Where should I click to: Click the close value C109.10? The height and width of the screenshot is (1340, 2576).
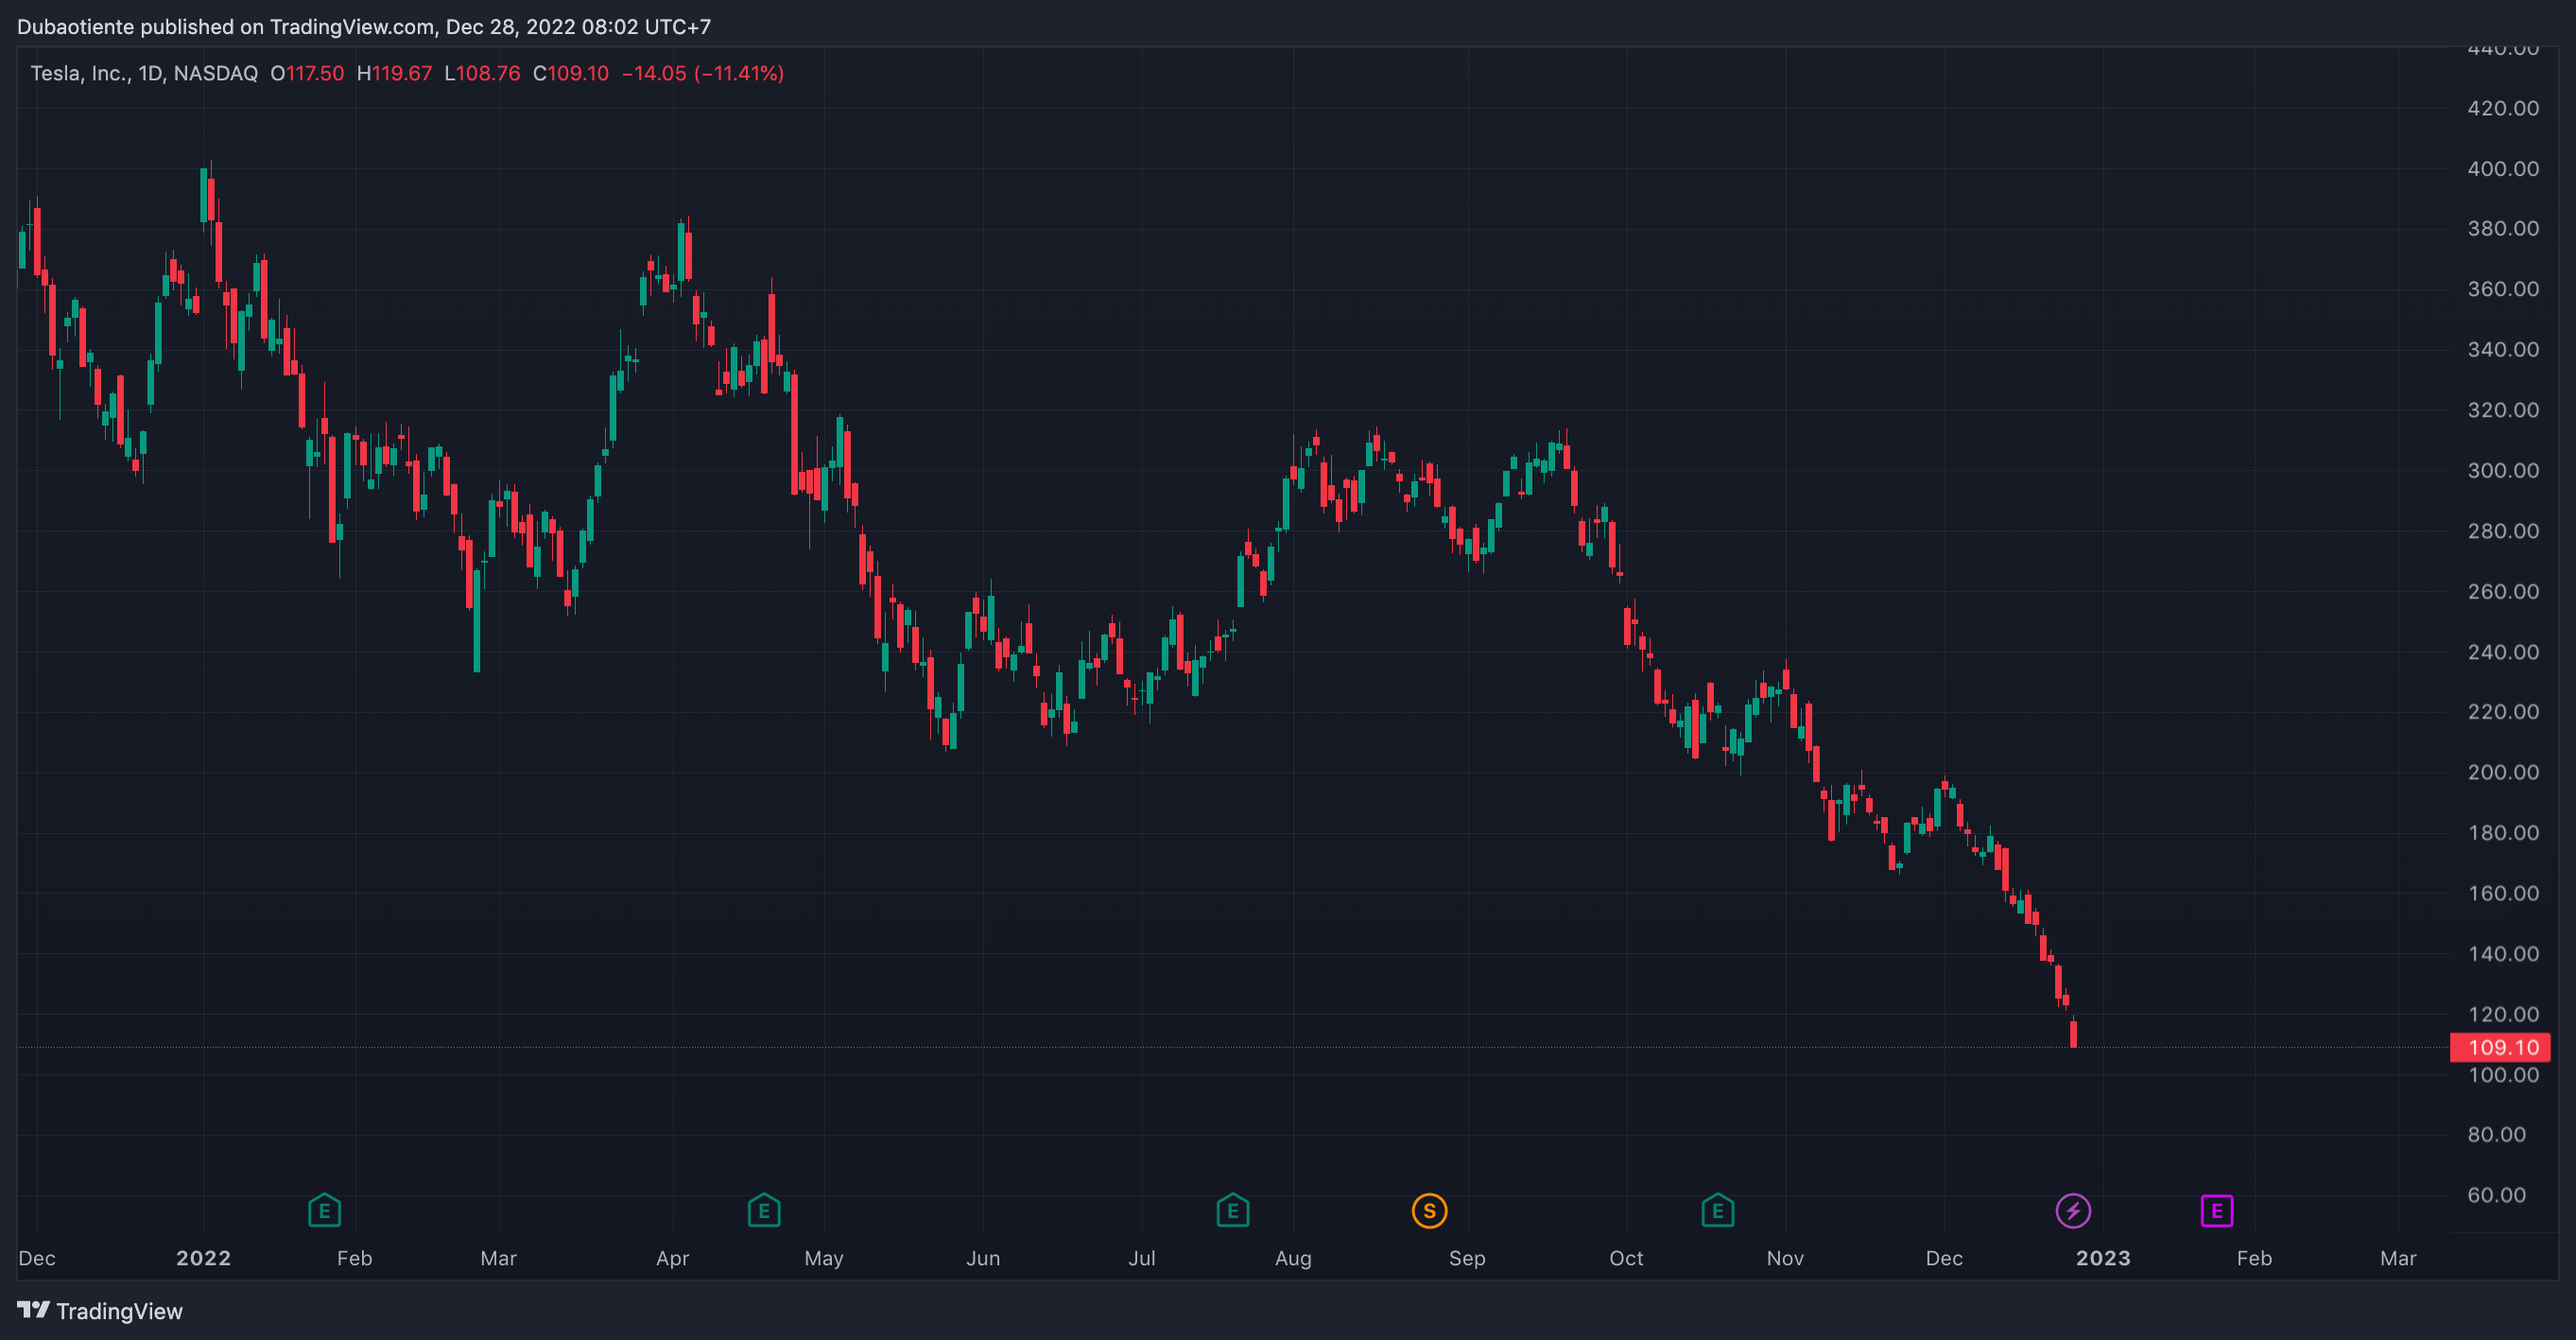click(x=570, y=73)
